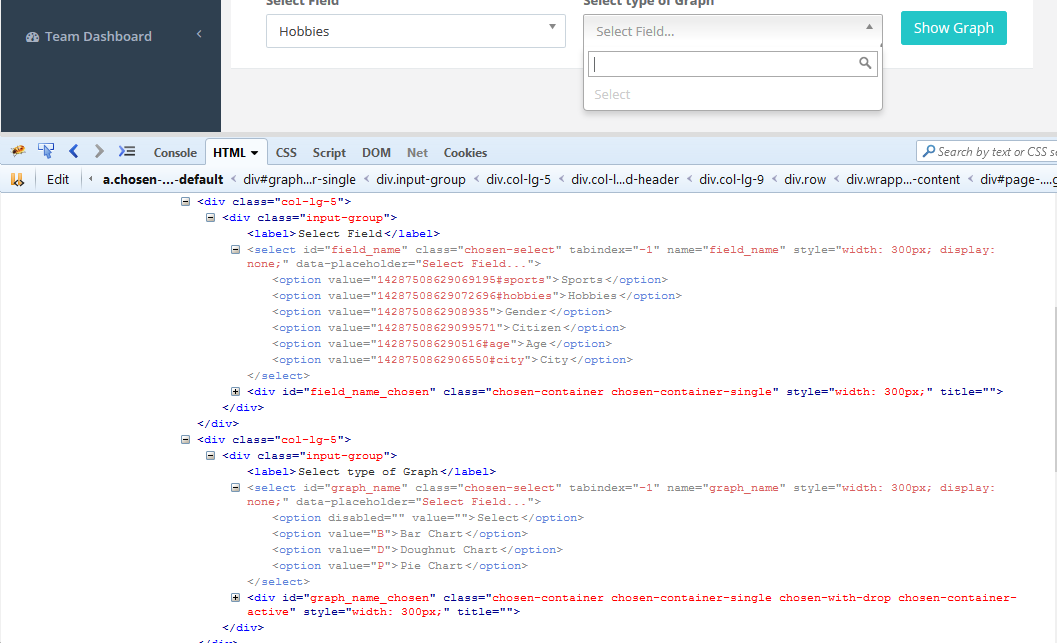Click the Search by text or CSS field
Viewport: 1057px width, 643px height.
tap(987, 152)
